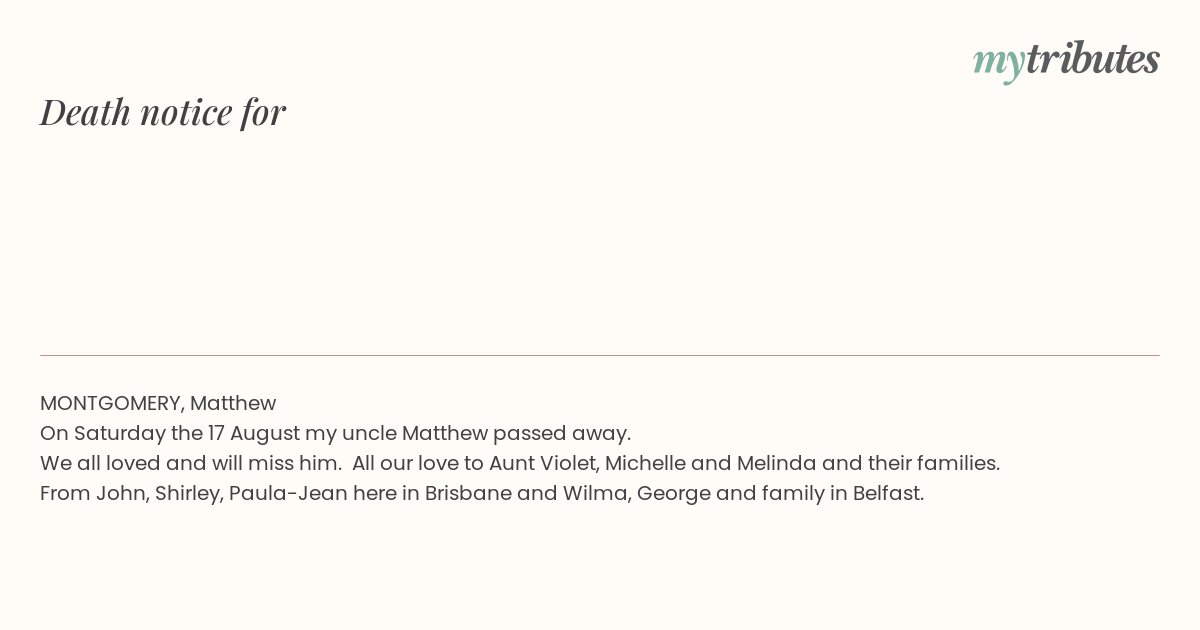Click the line starting "From John, Shirley"

(482, 493)
